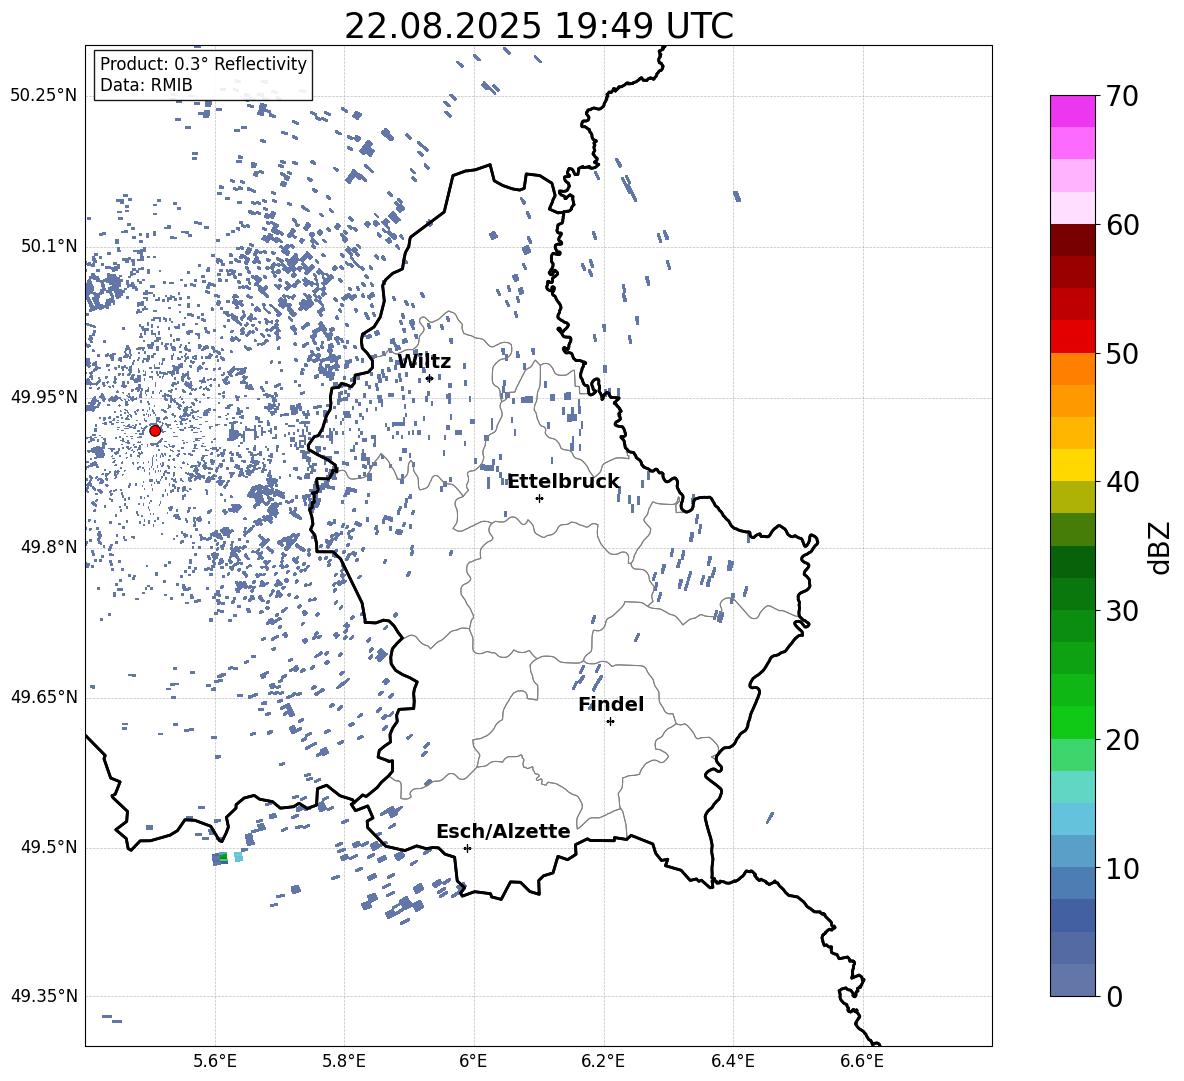
Task: Click the 6.6°E longitude label
Action: (x=862, y=1061)
